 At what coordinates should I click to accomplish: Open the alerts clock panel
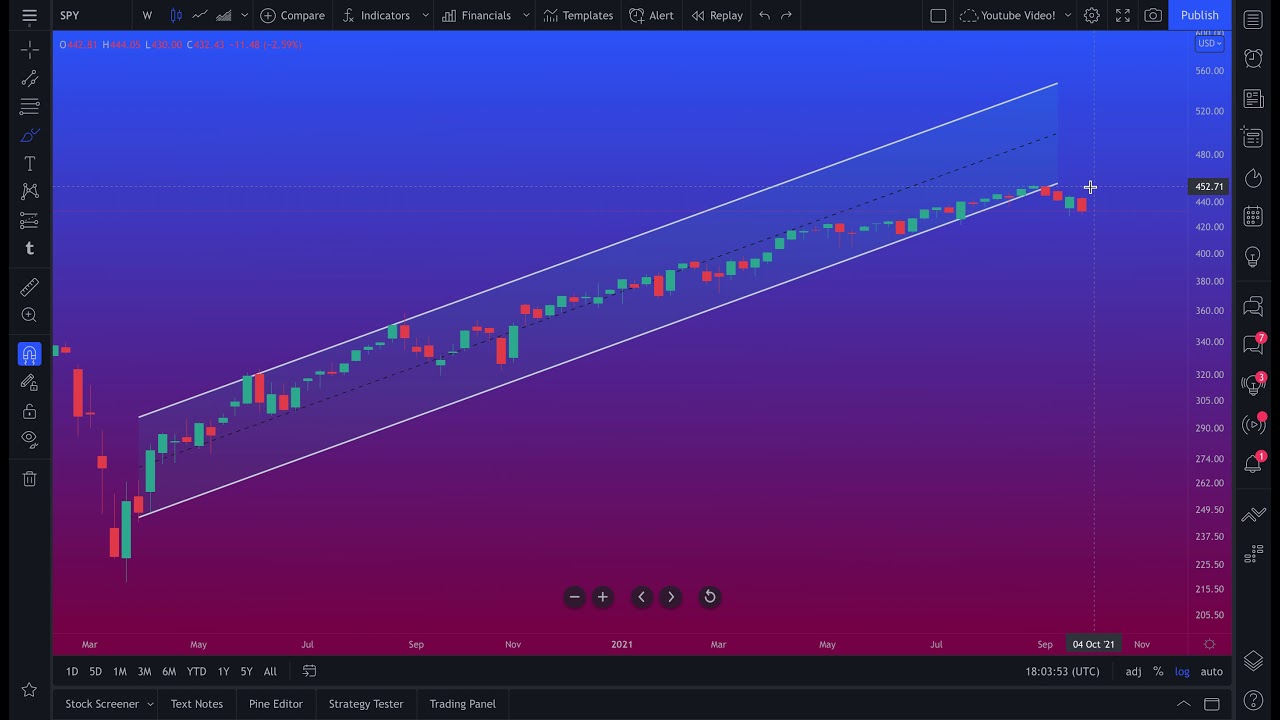coord(1253,58)
